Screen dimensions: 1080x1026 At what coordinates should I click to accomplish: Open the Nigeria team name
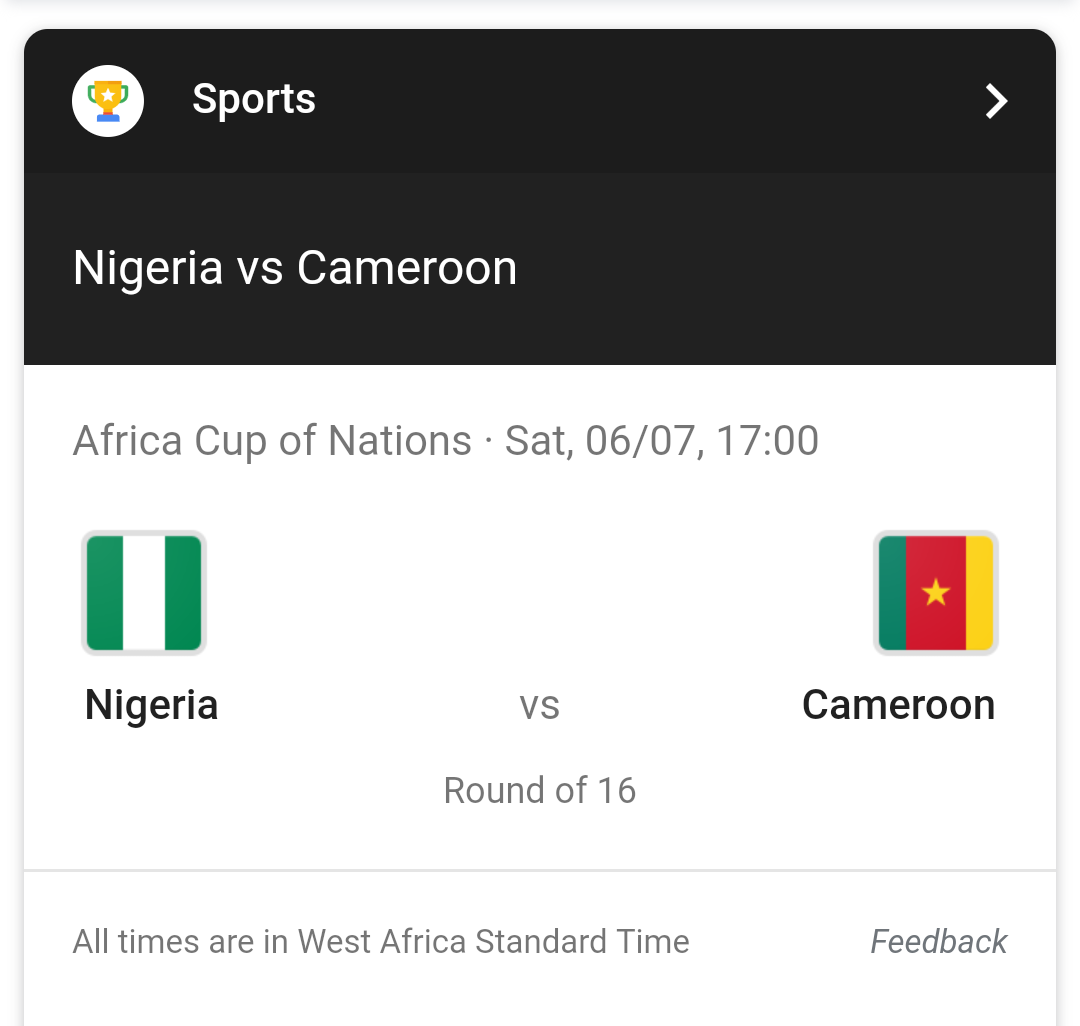[x=151, y=705]
